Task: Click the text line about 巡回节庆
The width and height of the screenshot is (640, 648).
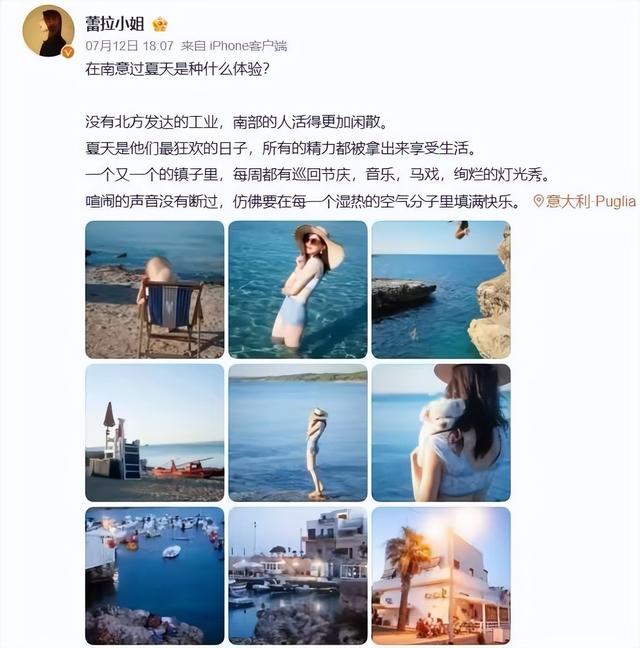Action: (x=317, y=175)
